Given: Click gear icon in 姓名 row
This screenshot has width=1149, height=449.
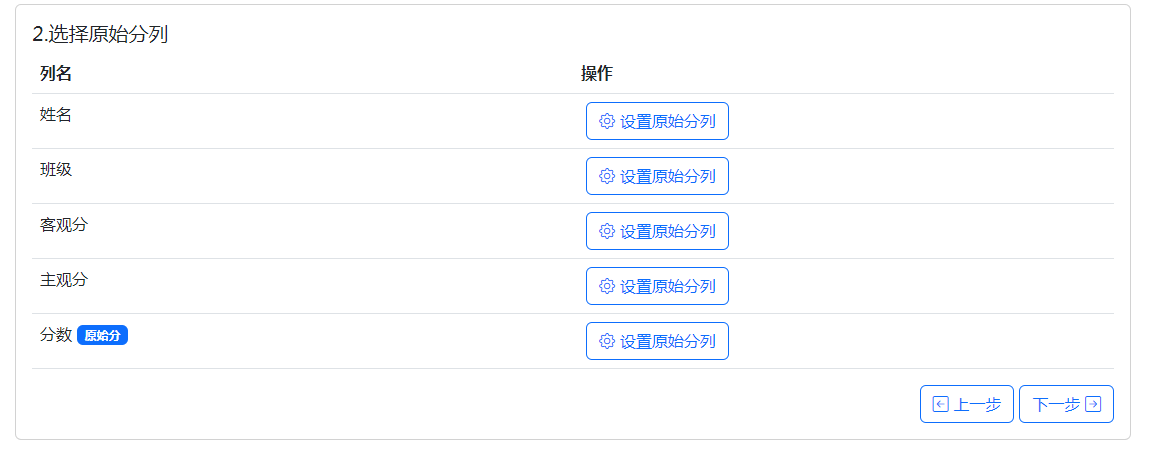Looking at the screenshot, I should click(607, 121).
